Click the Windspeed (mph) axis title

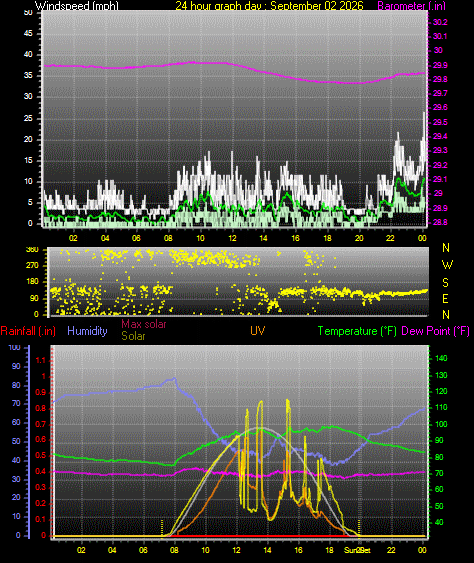coord(76,5)
